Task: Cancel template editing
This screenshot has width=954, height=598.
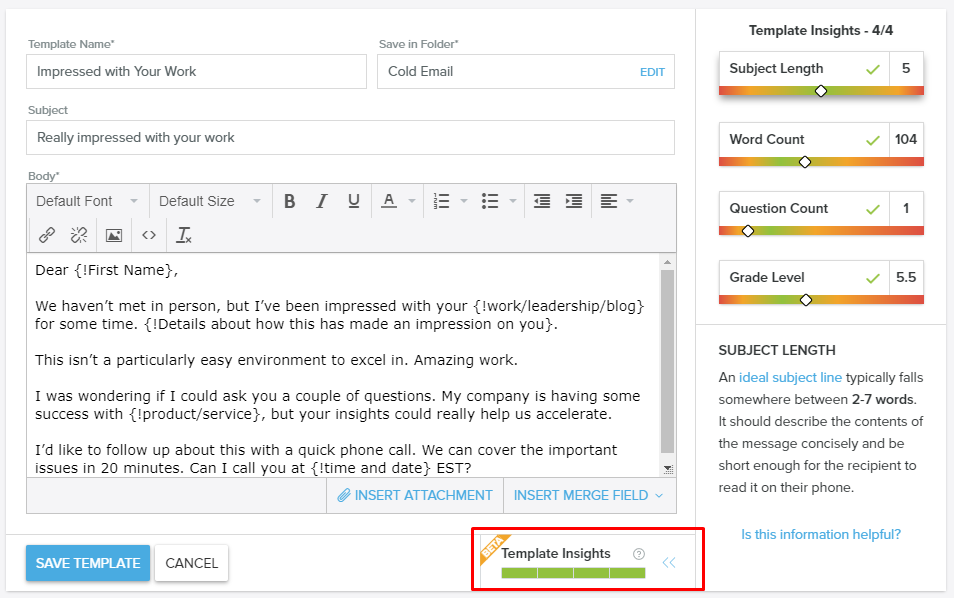Action: [x=192, y=563]
